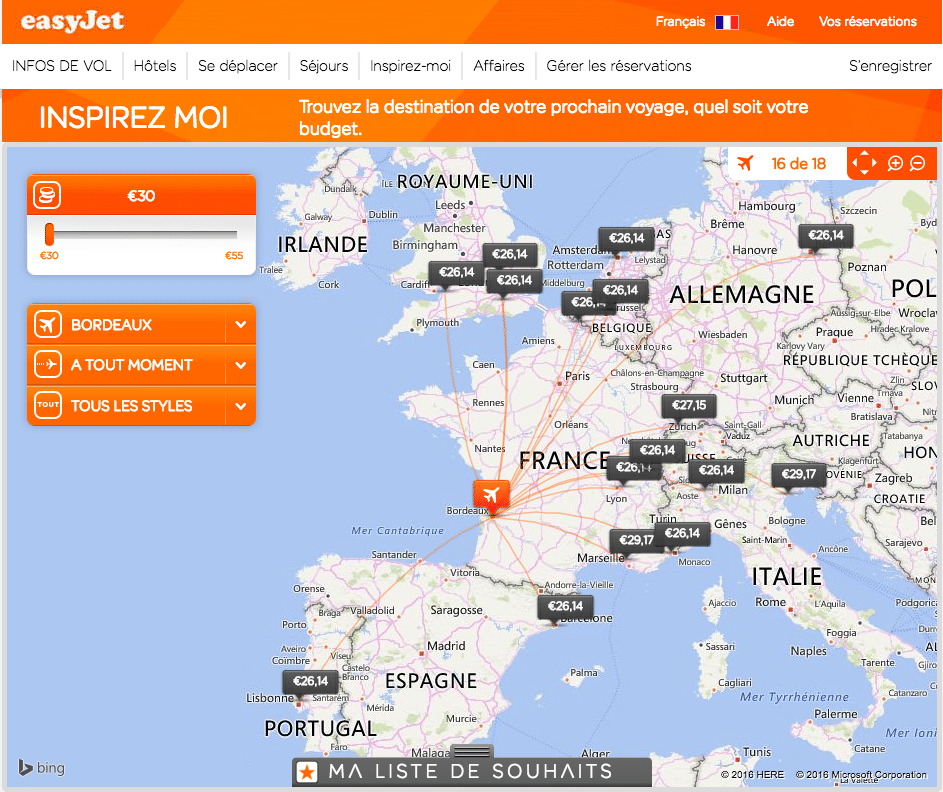Screen dimensions: 943x792
Task: Click the wishlist star icon
Action: 307,772
